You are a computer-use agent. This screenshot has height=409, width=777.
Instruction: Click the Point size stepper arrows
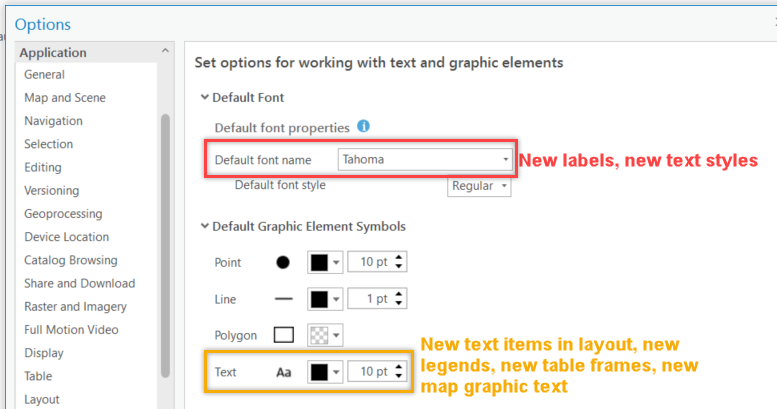pos(400,263)
